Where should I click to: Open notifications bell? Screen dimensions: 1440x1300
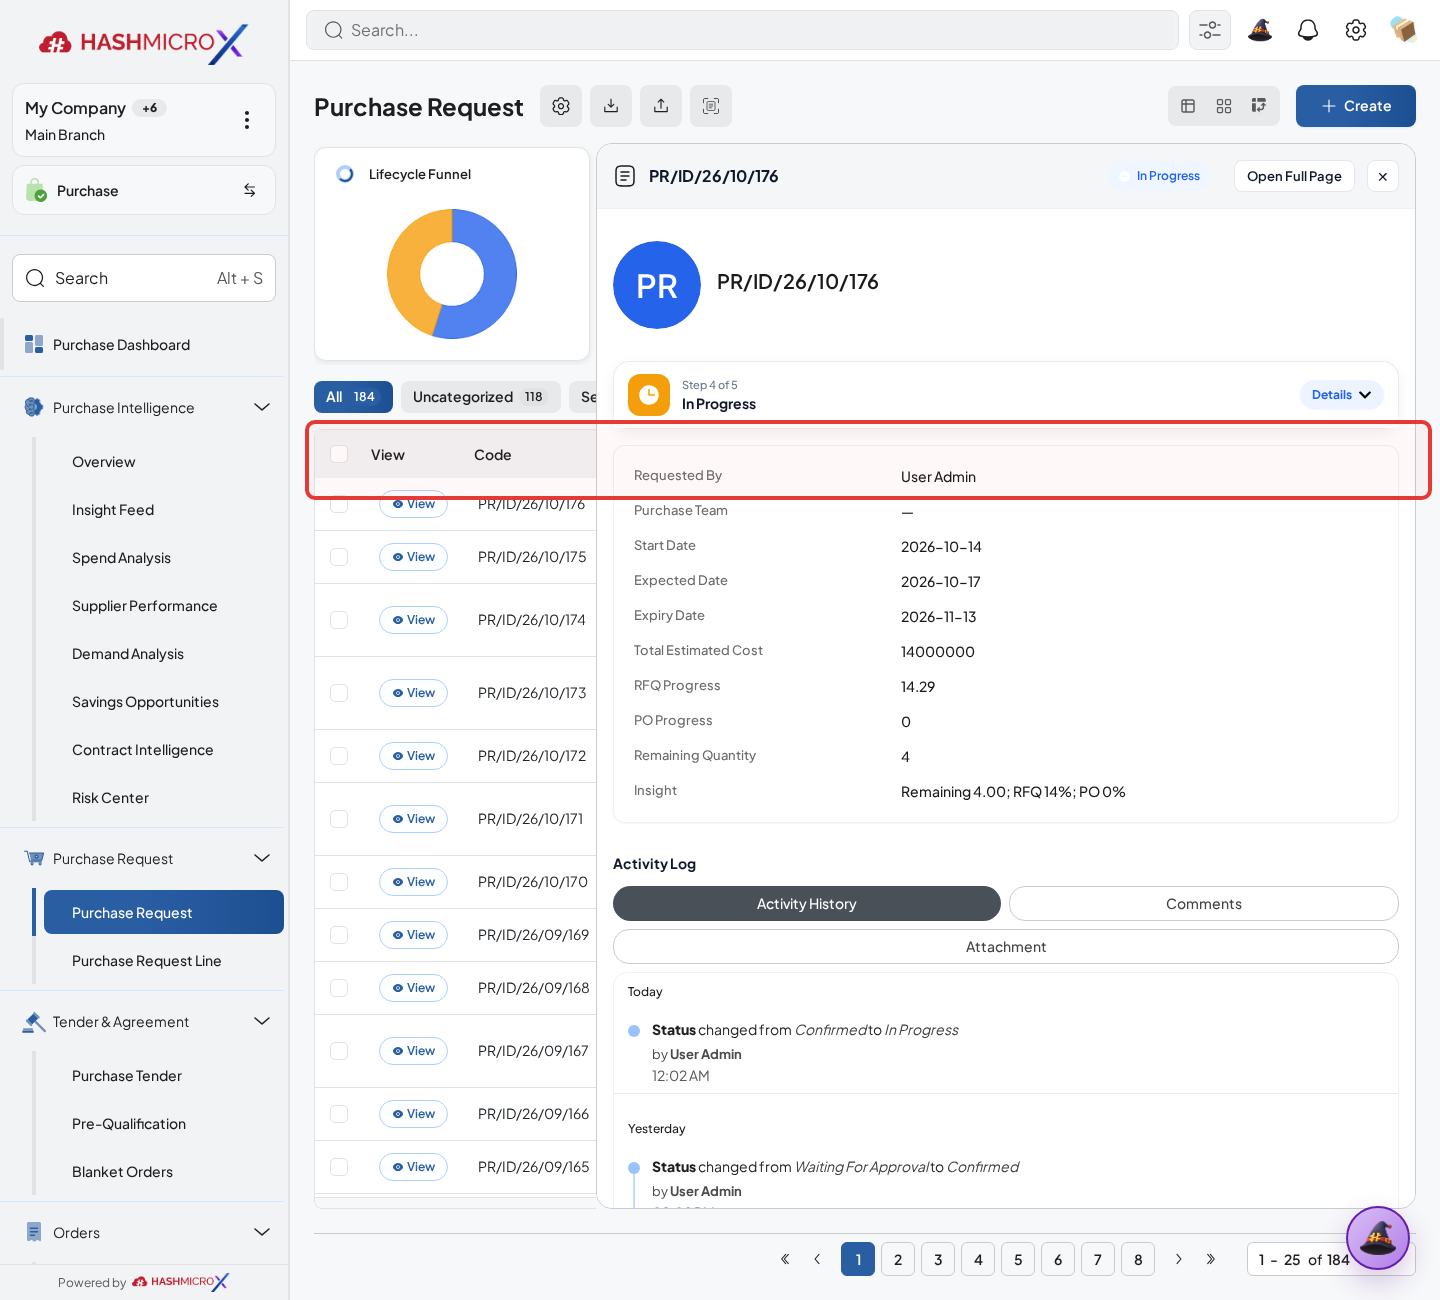pos(1308,30)
